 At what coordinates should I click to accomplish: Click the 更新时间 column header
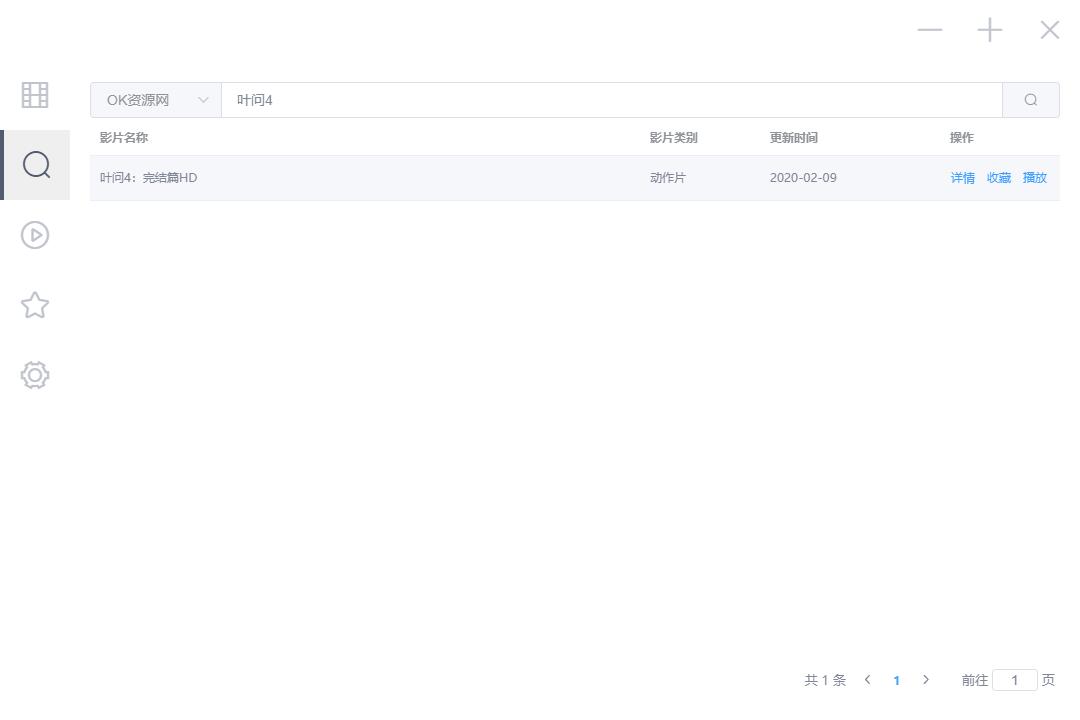point(793,137)
